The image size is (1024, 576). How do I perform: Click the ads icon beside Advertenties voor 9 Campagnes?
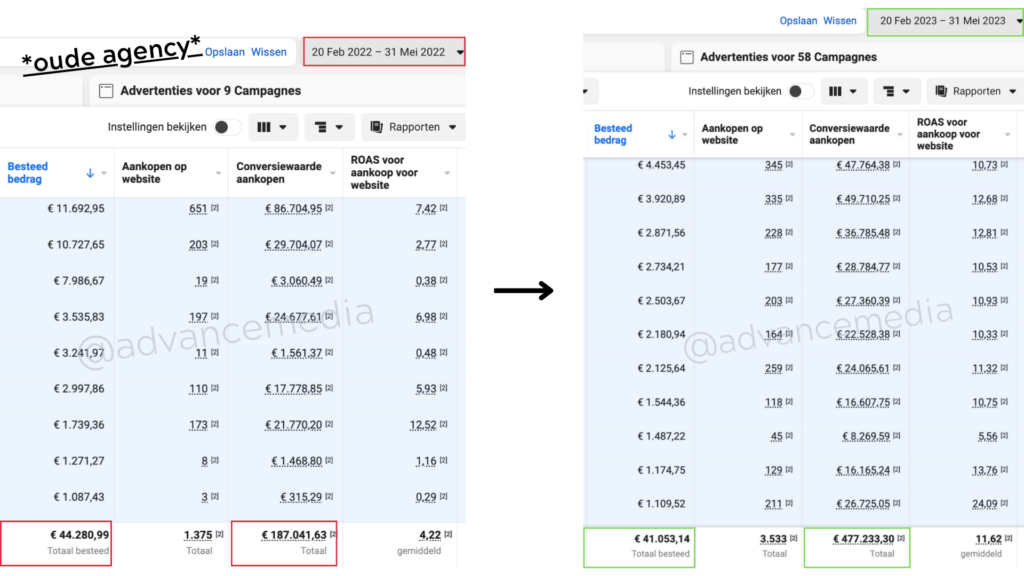(106, 91)
